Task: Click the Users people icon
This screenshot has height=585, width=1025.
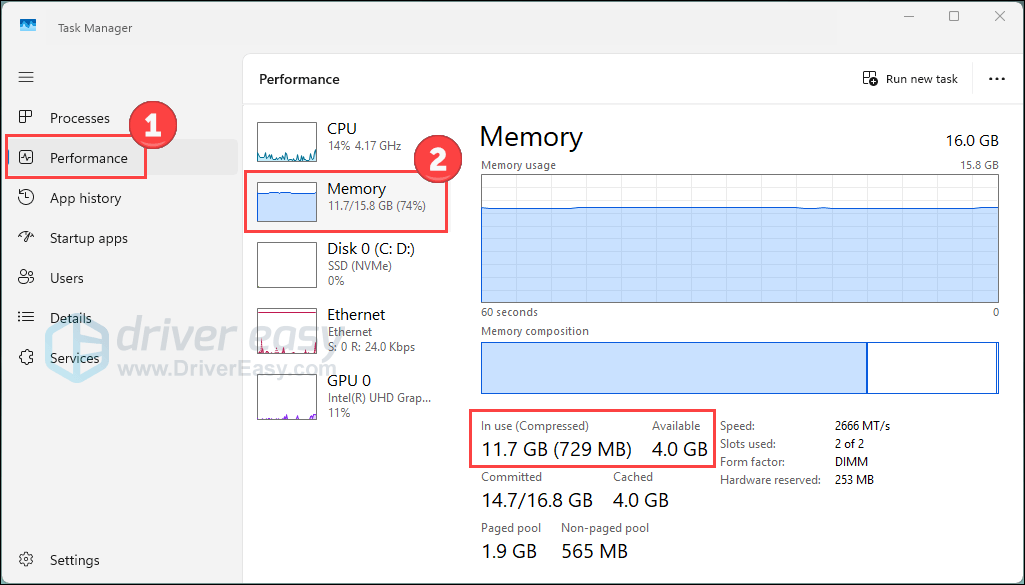Action: pos(27,278)
